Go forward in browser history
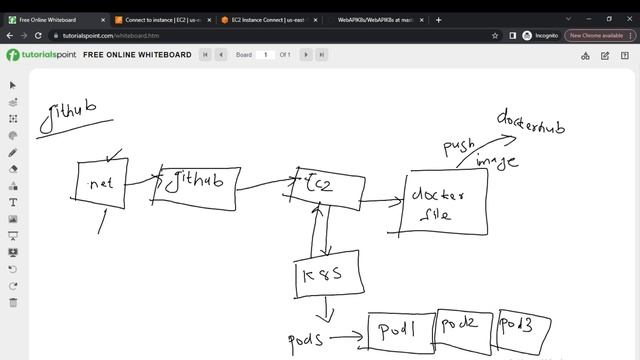The width and height of the screenshot is (640, 360). [24, 36]
